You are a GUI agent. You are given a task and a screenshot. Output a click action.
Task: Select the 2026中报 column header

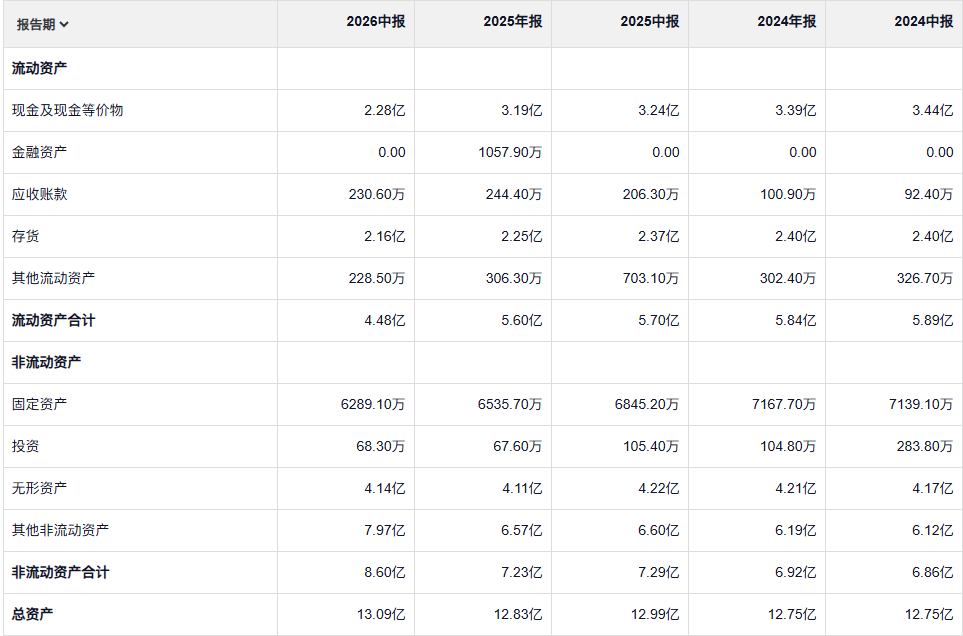tap(376, 21)
